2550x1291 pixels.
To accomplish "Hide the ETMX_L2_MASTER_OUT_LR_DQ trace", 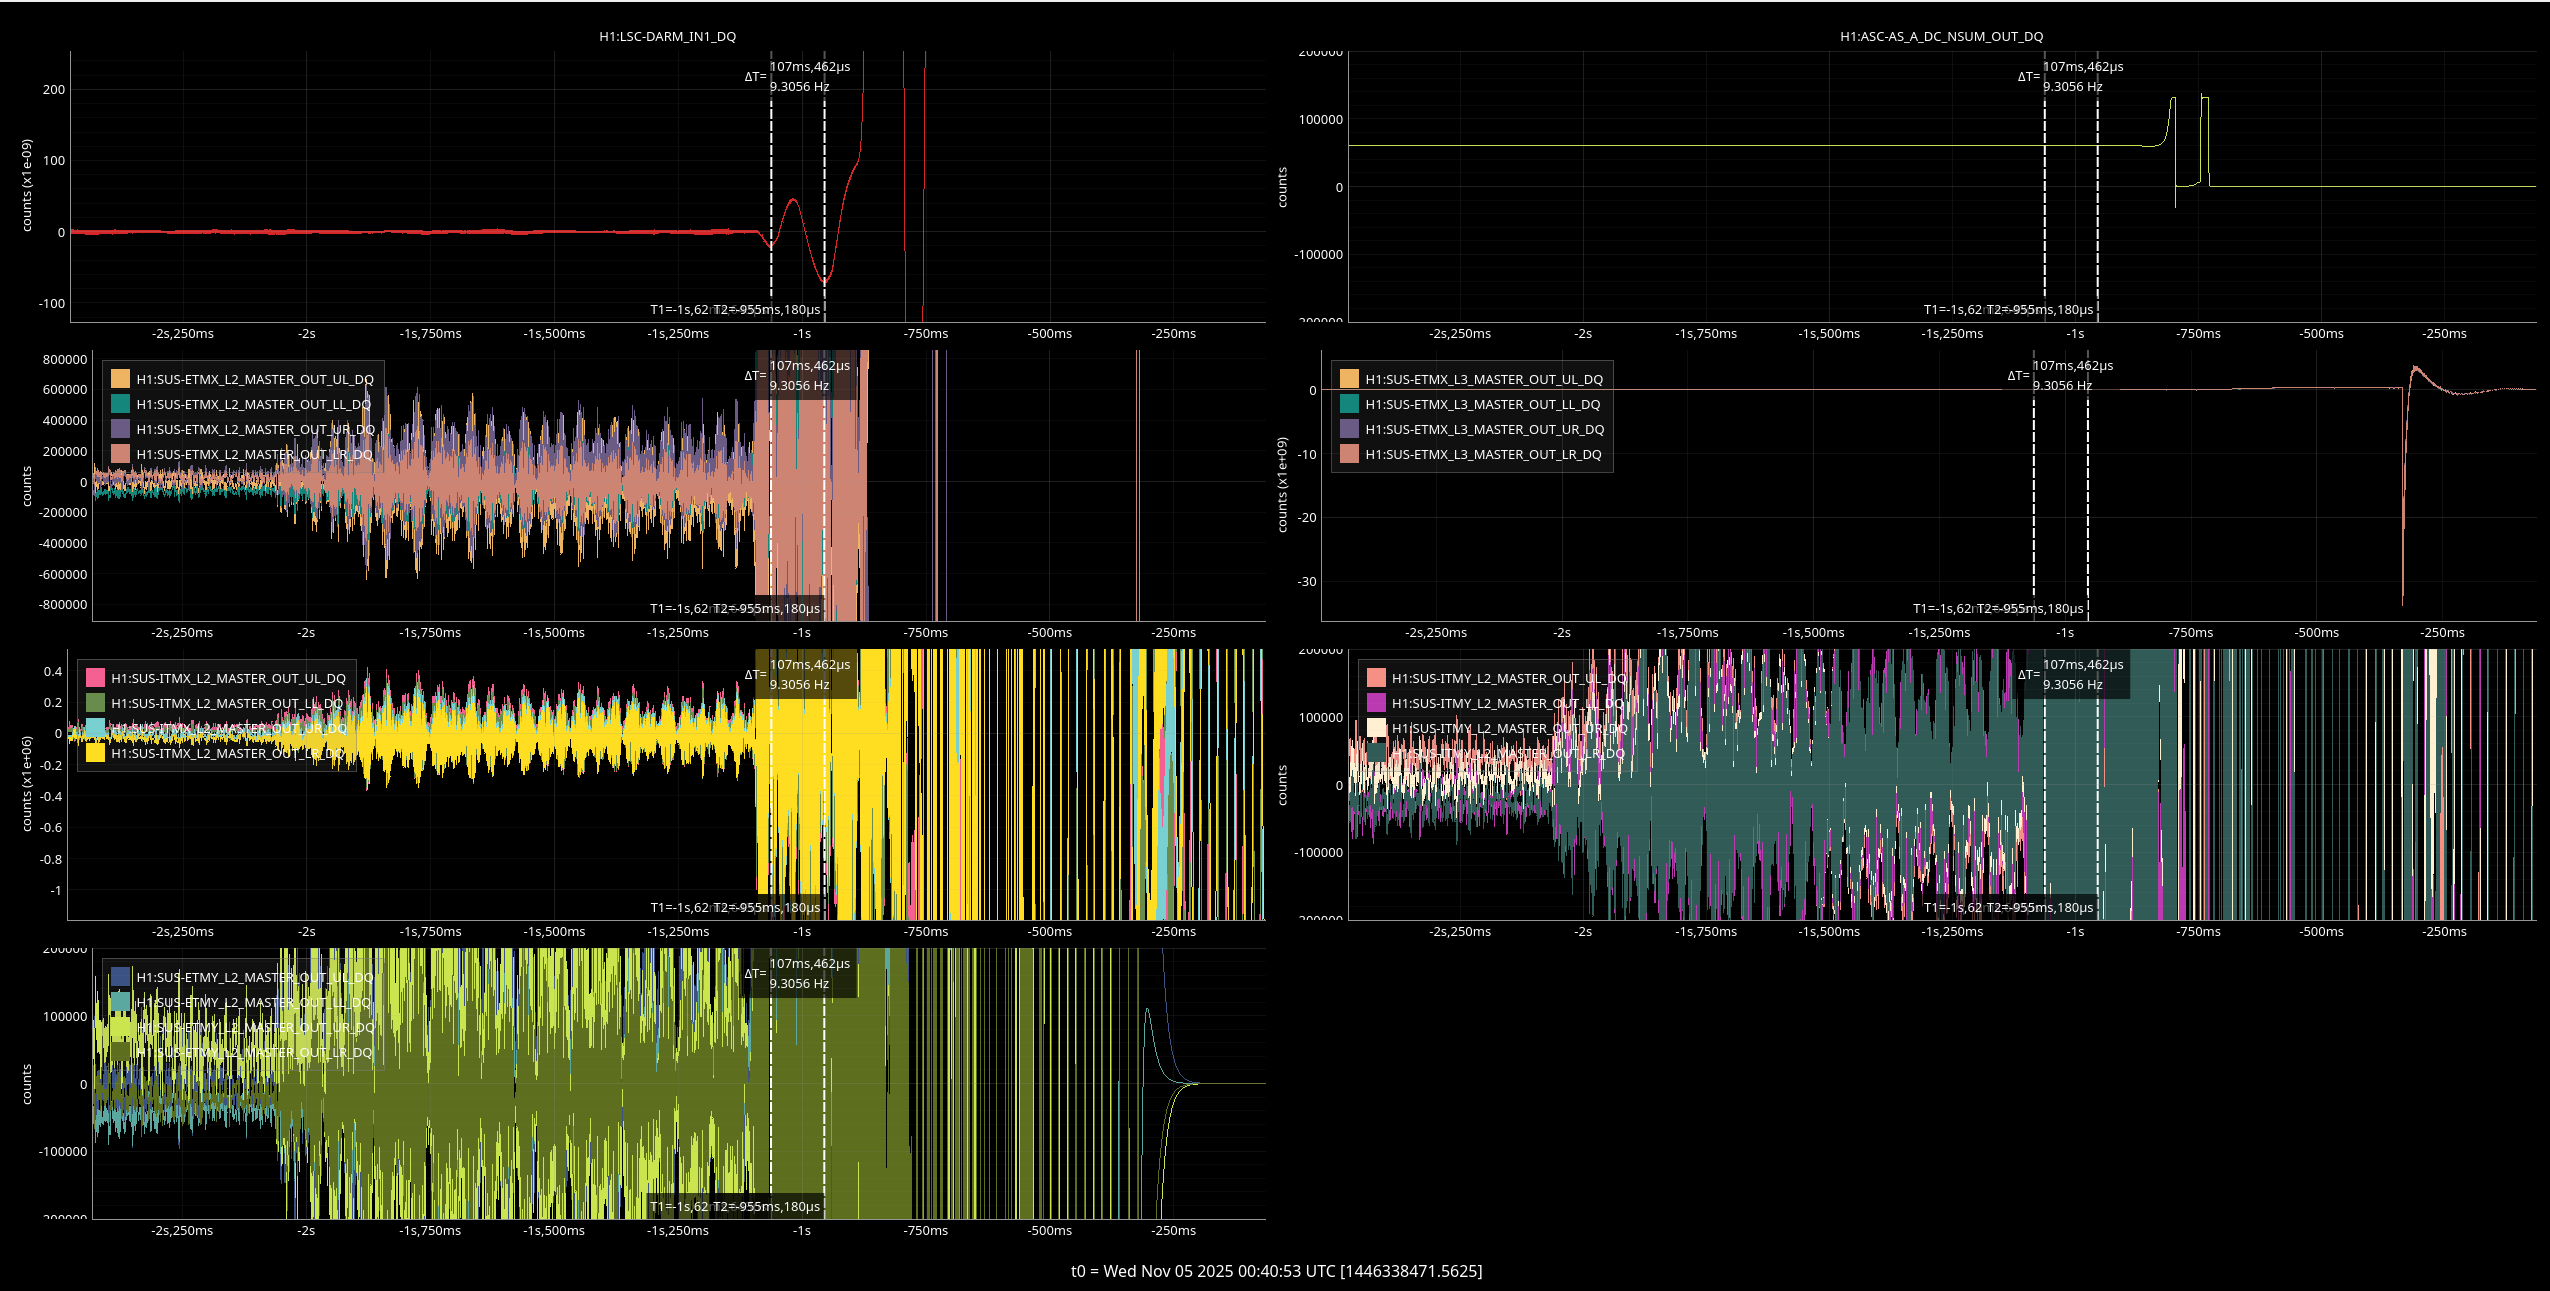I will point(254,455).
